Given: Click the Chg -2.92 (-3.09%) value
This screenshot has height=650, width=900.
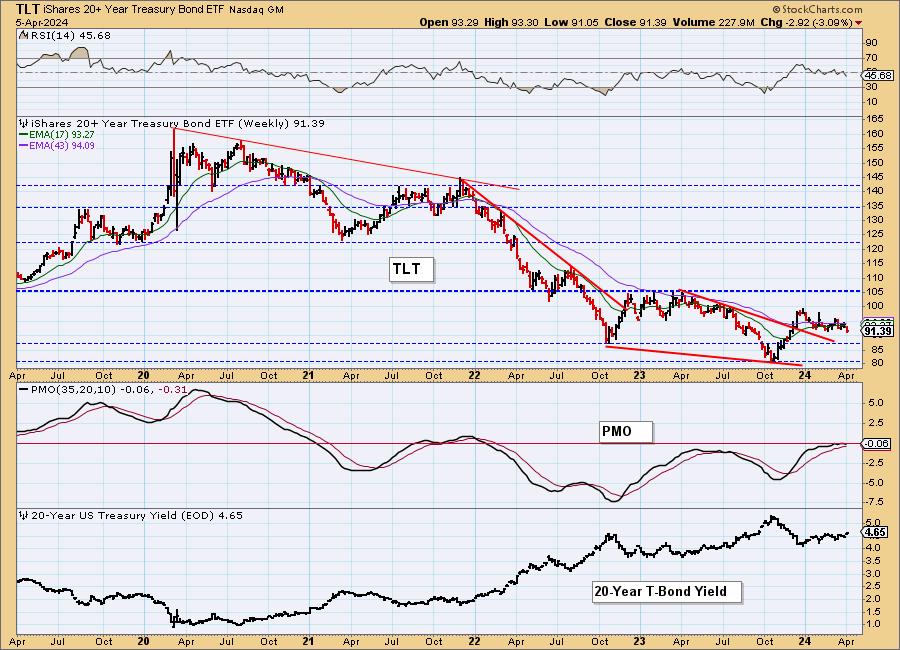Looking at the screenshot, I should [x=806, y=22].
